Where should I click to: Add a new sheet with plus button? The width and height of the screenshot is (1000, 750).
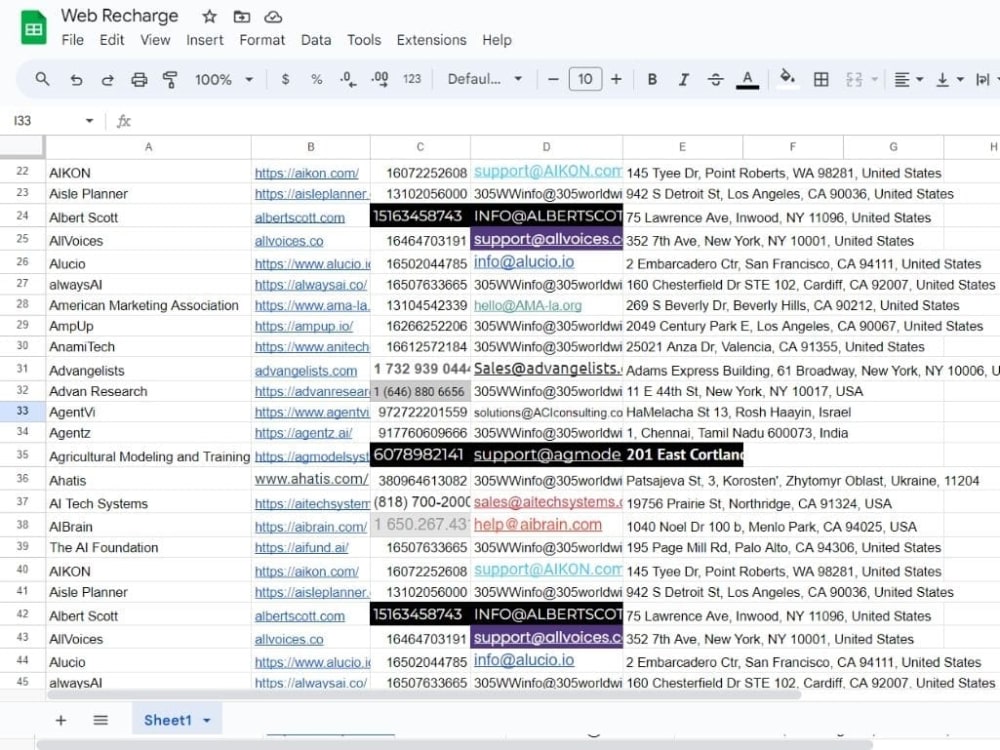tap(61, 720)
